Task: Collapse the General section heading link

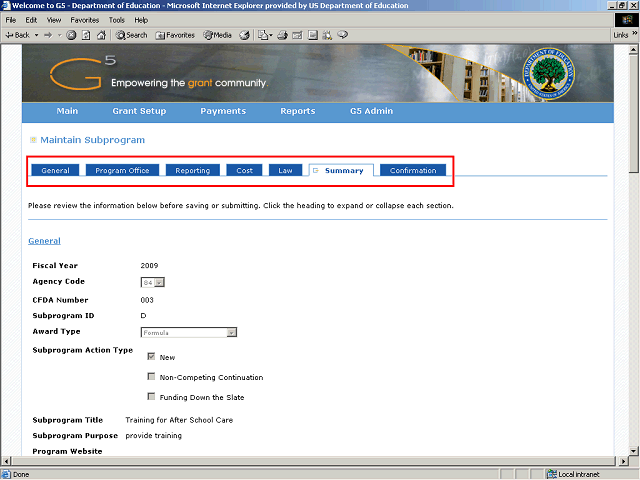Action: (x=44, y=241)
